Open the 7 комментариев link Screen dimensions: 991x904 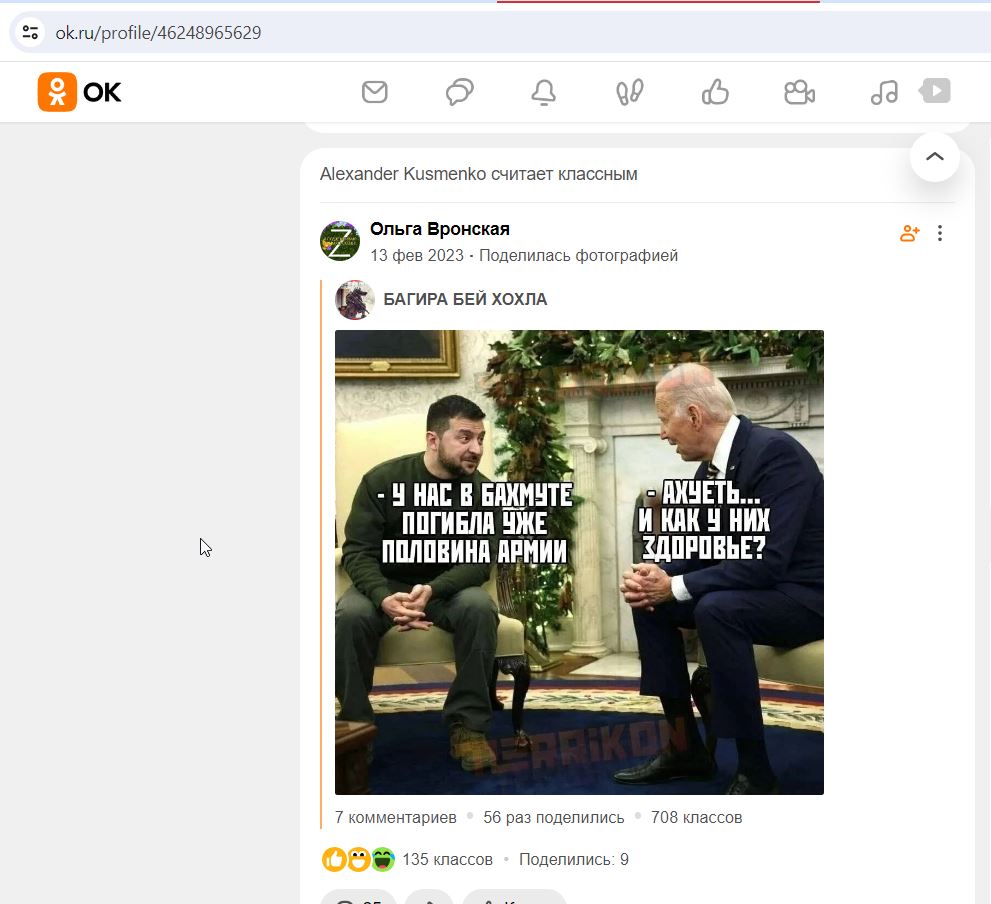point(396,817)
